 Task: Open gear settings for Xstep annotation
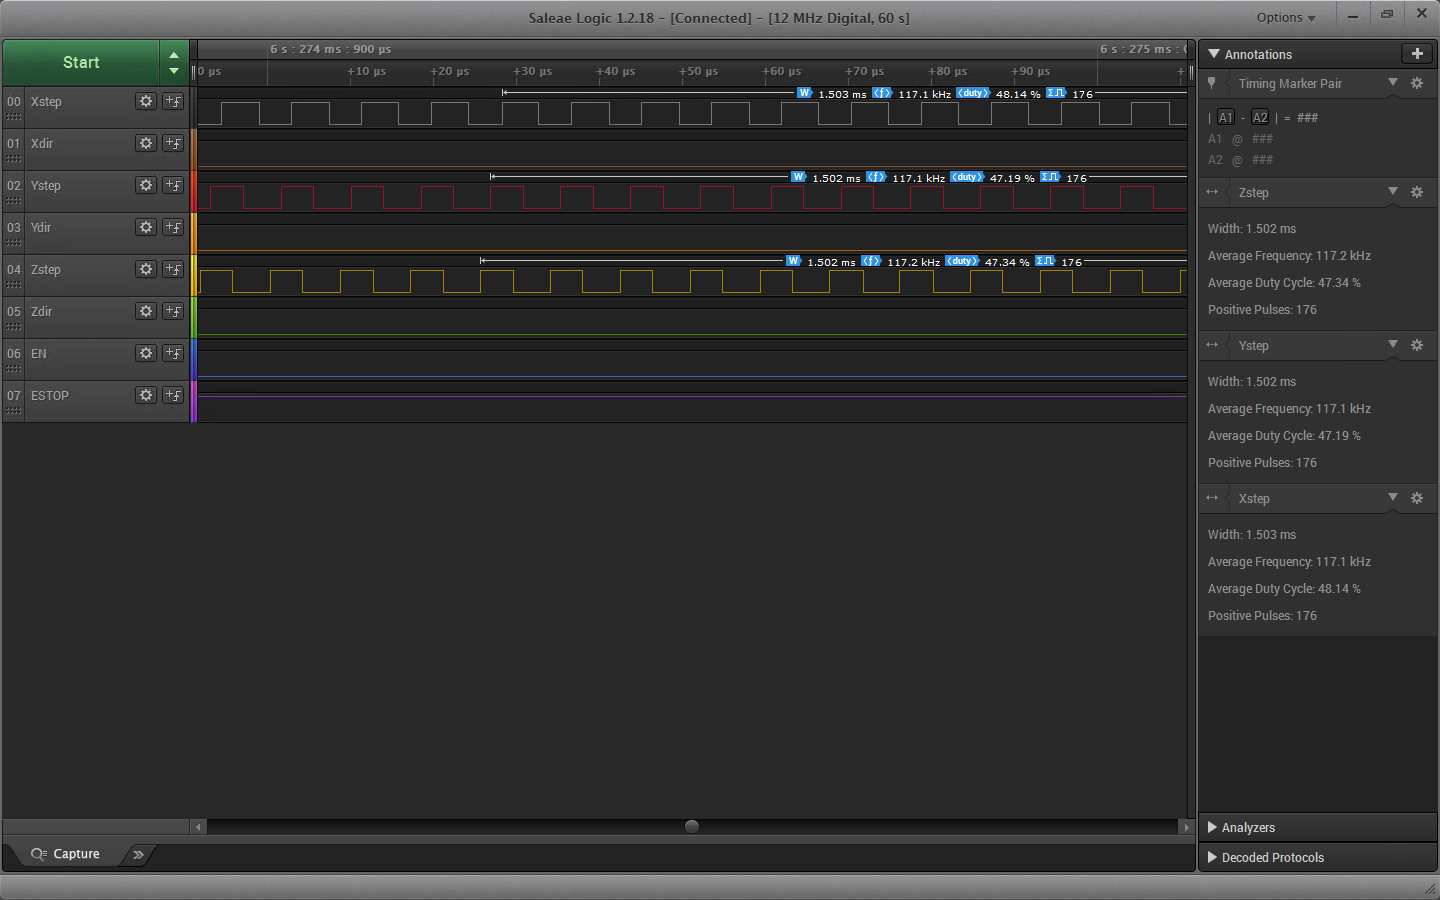pos(1417,498)
